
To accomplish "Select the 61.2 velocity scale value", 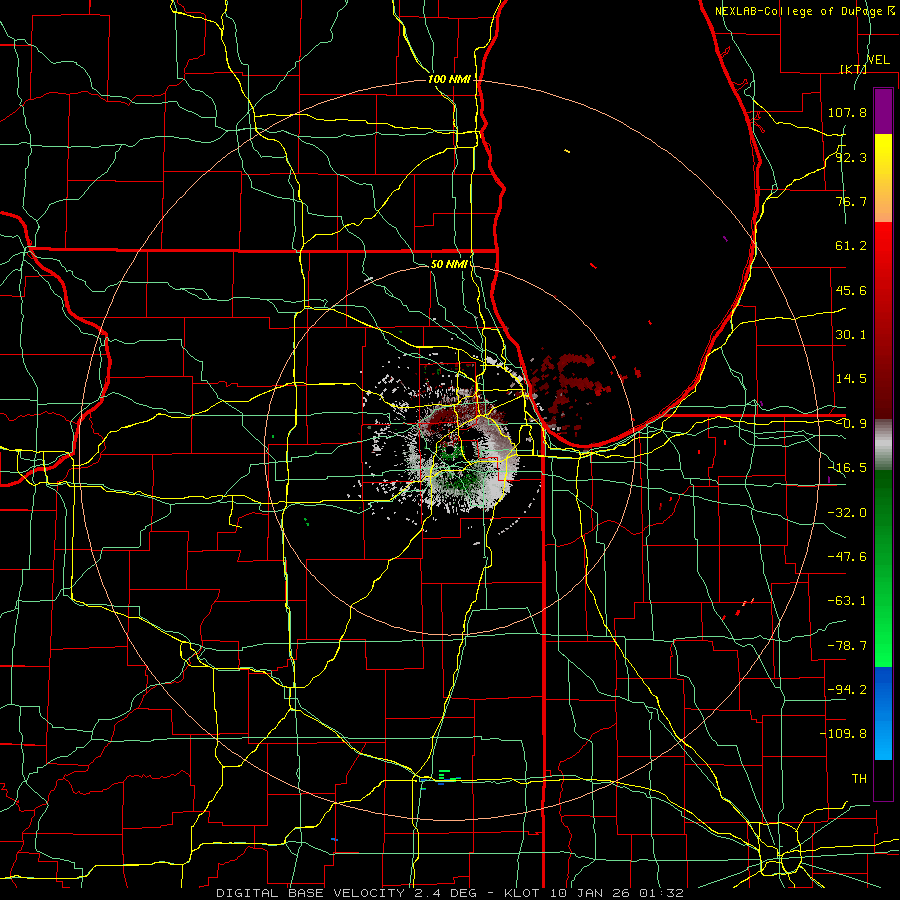I will click(851, 246).
